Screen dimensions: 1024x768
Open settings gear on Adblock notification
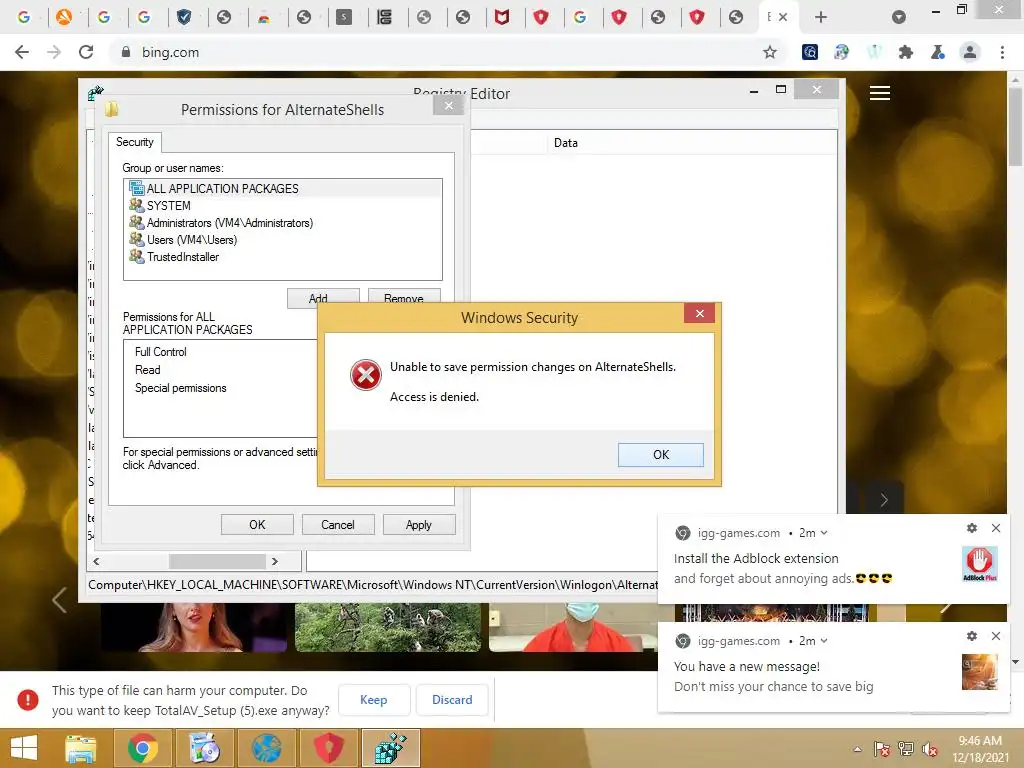[972, 528]
